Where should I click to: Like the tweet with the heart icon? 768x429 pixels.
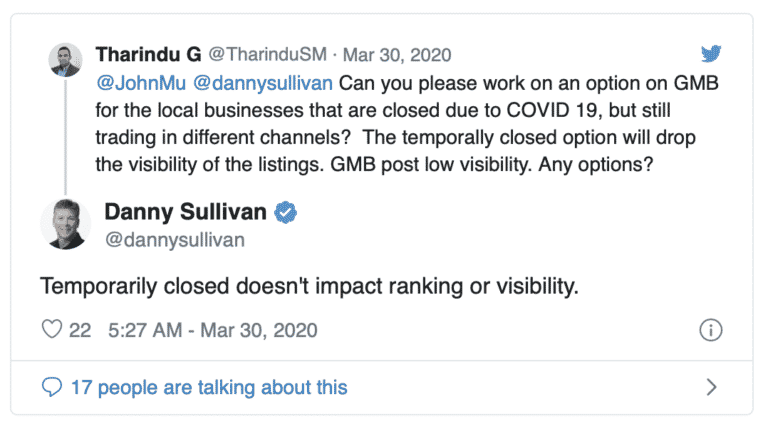tap(50, 330)
